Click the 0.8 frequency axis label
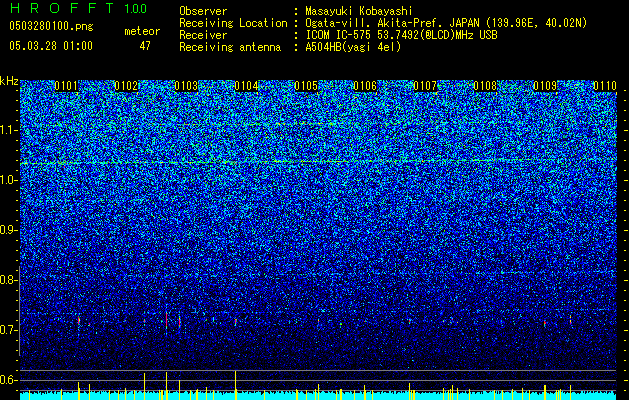Screen dimensions: 629x400 pyautogui.click(x=7, y=280)
